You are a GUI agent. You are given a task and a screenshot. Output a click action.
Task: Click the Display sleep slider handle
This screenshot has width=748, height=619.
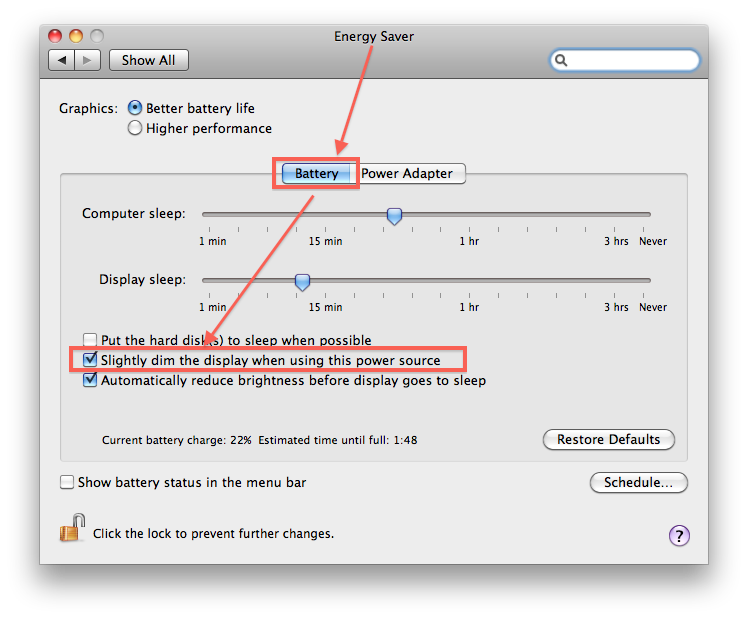click(x=302, y=282)
